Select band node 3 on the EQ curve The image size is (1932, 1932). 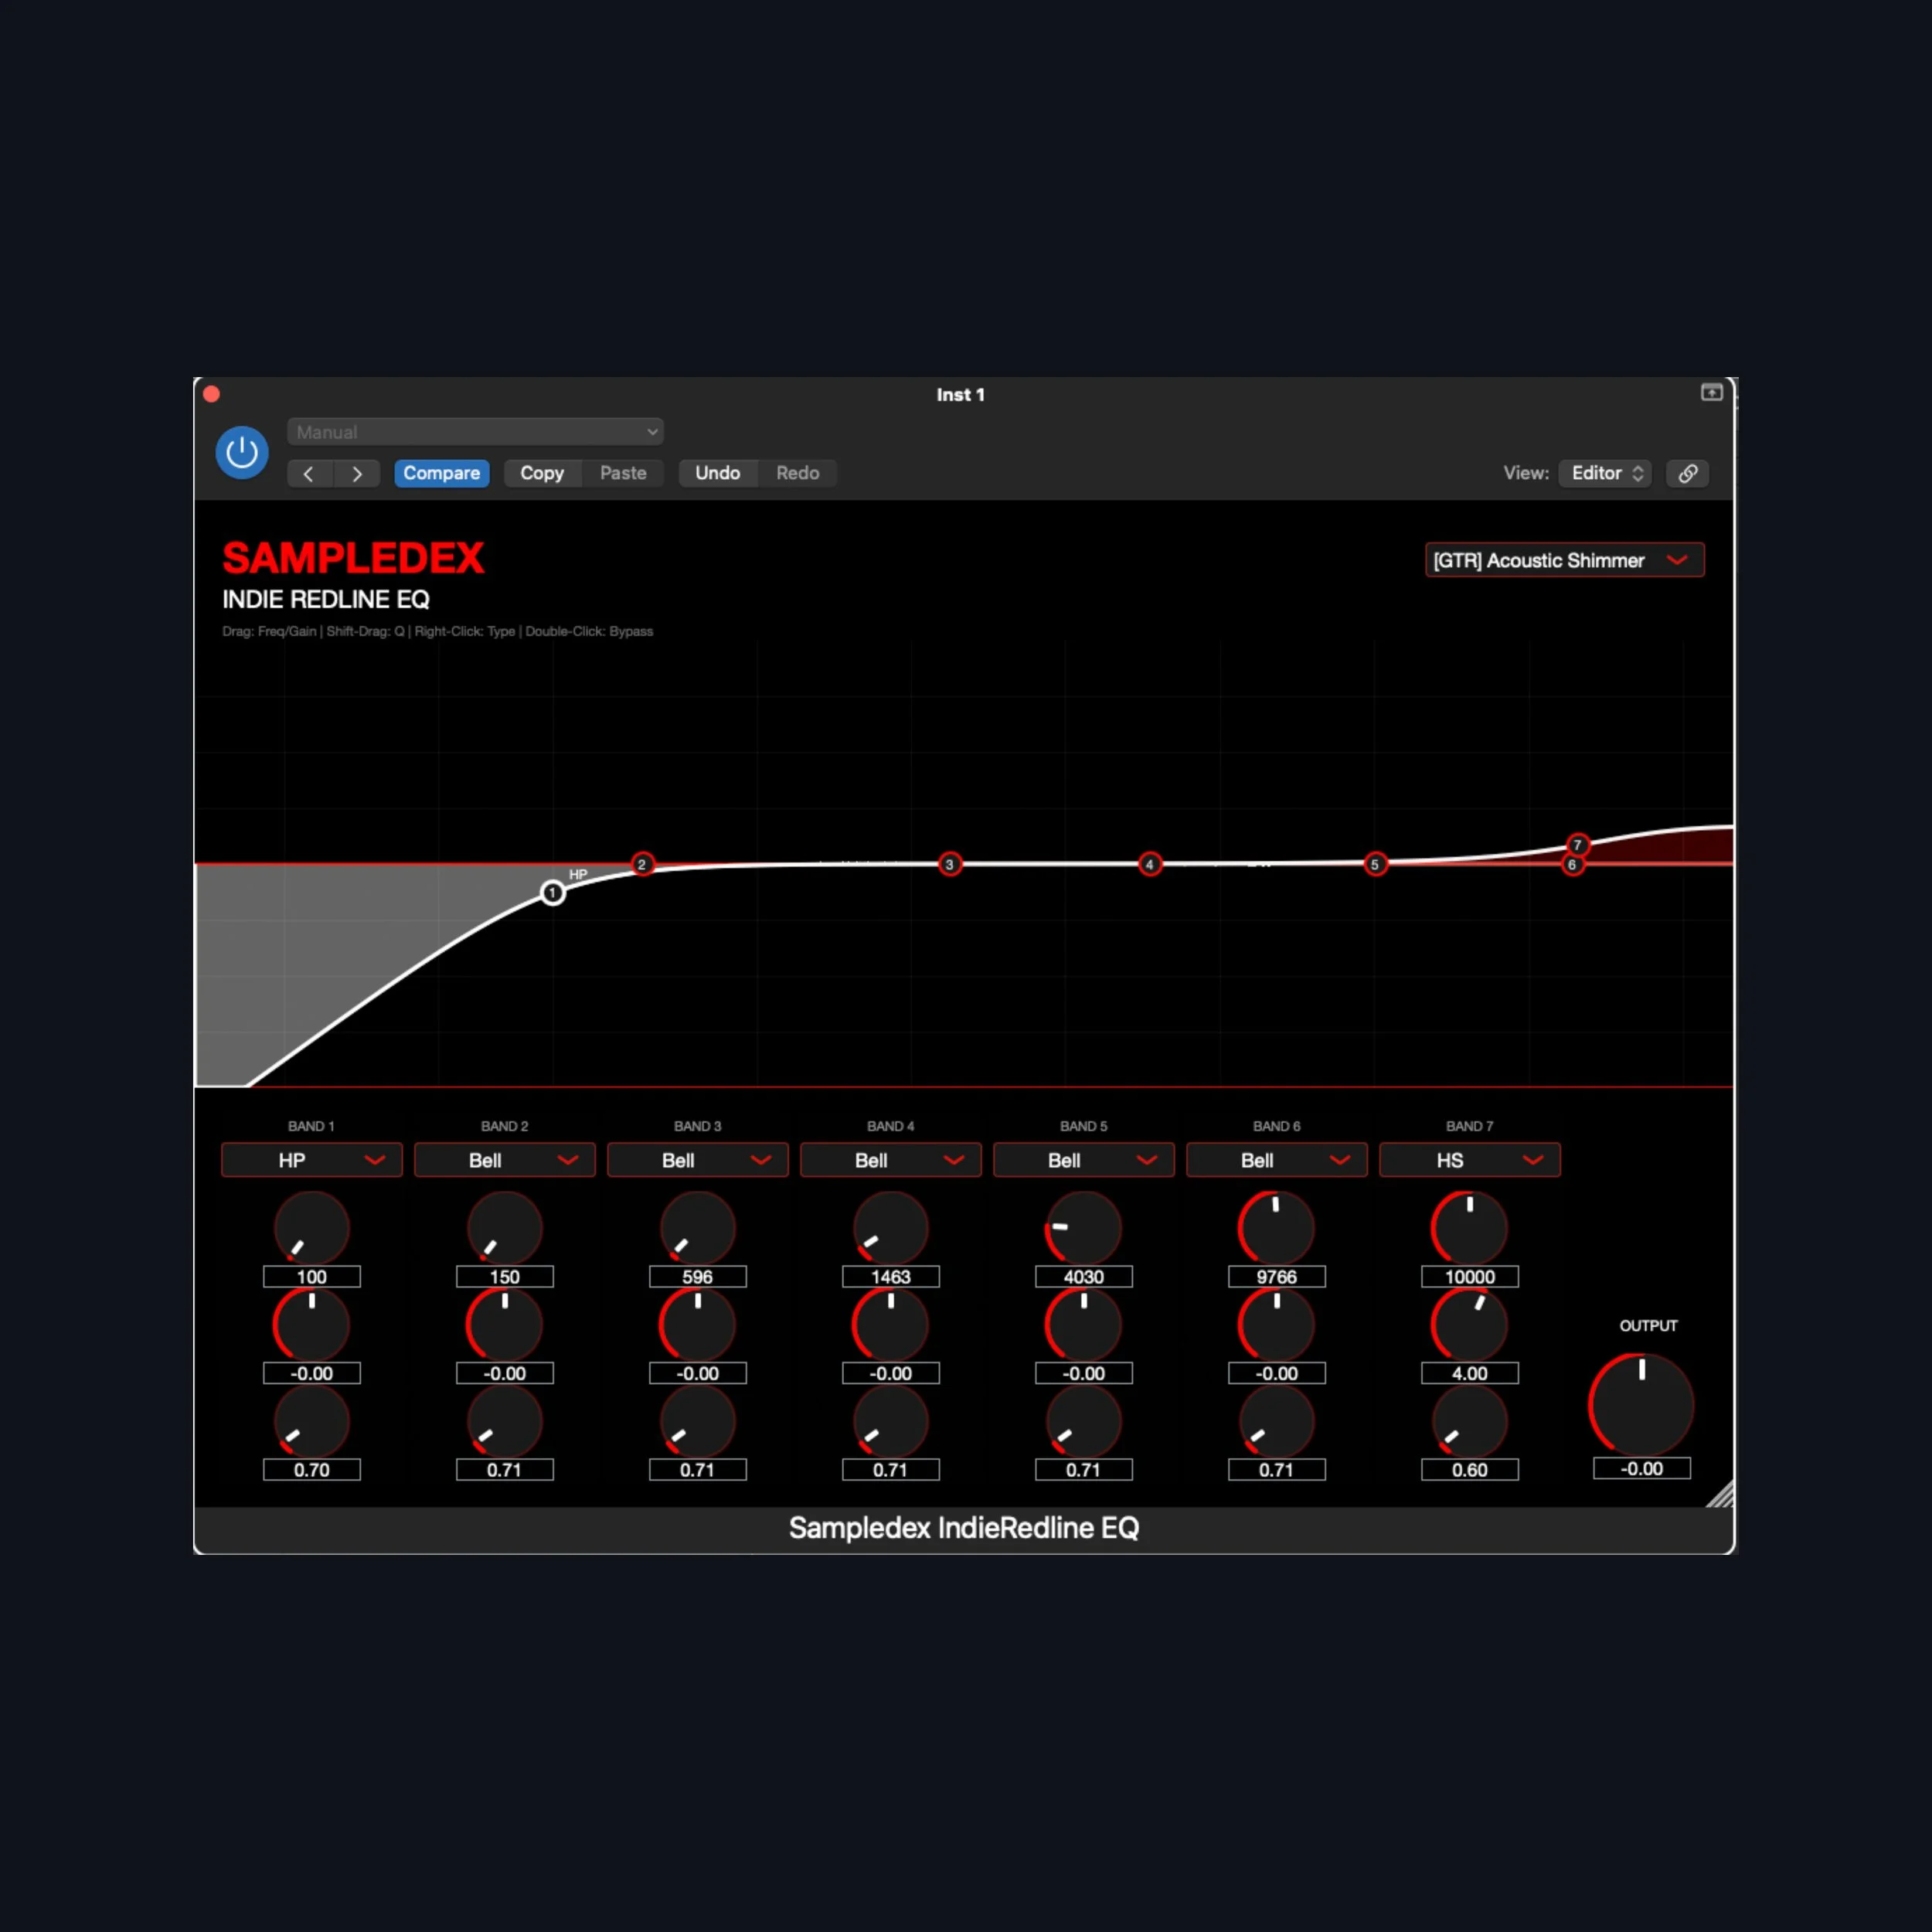point(949,864)
